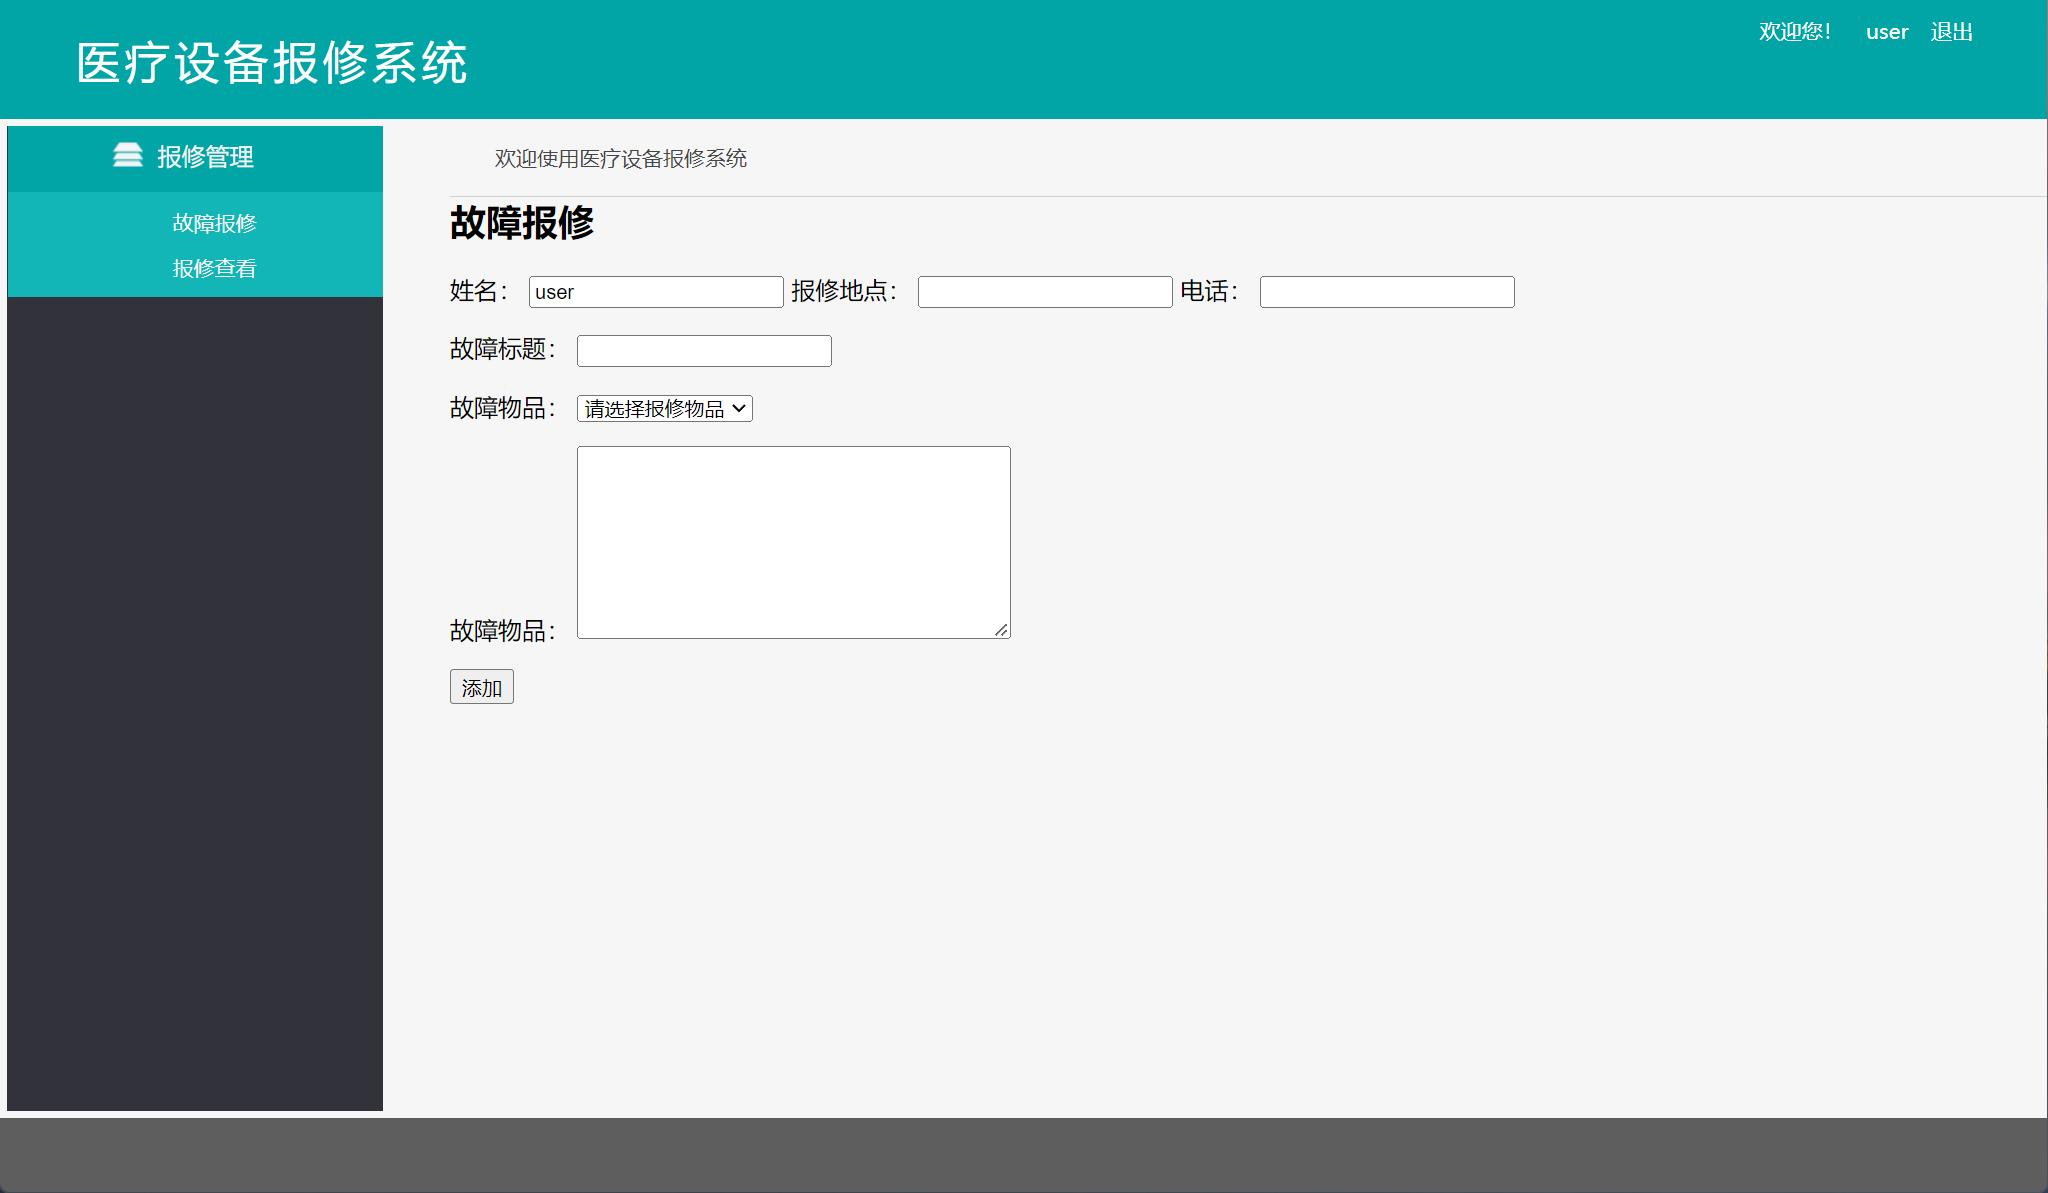
Task: Click inside the 故障物品 description textarea
Action: pos(793,530)
